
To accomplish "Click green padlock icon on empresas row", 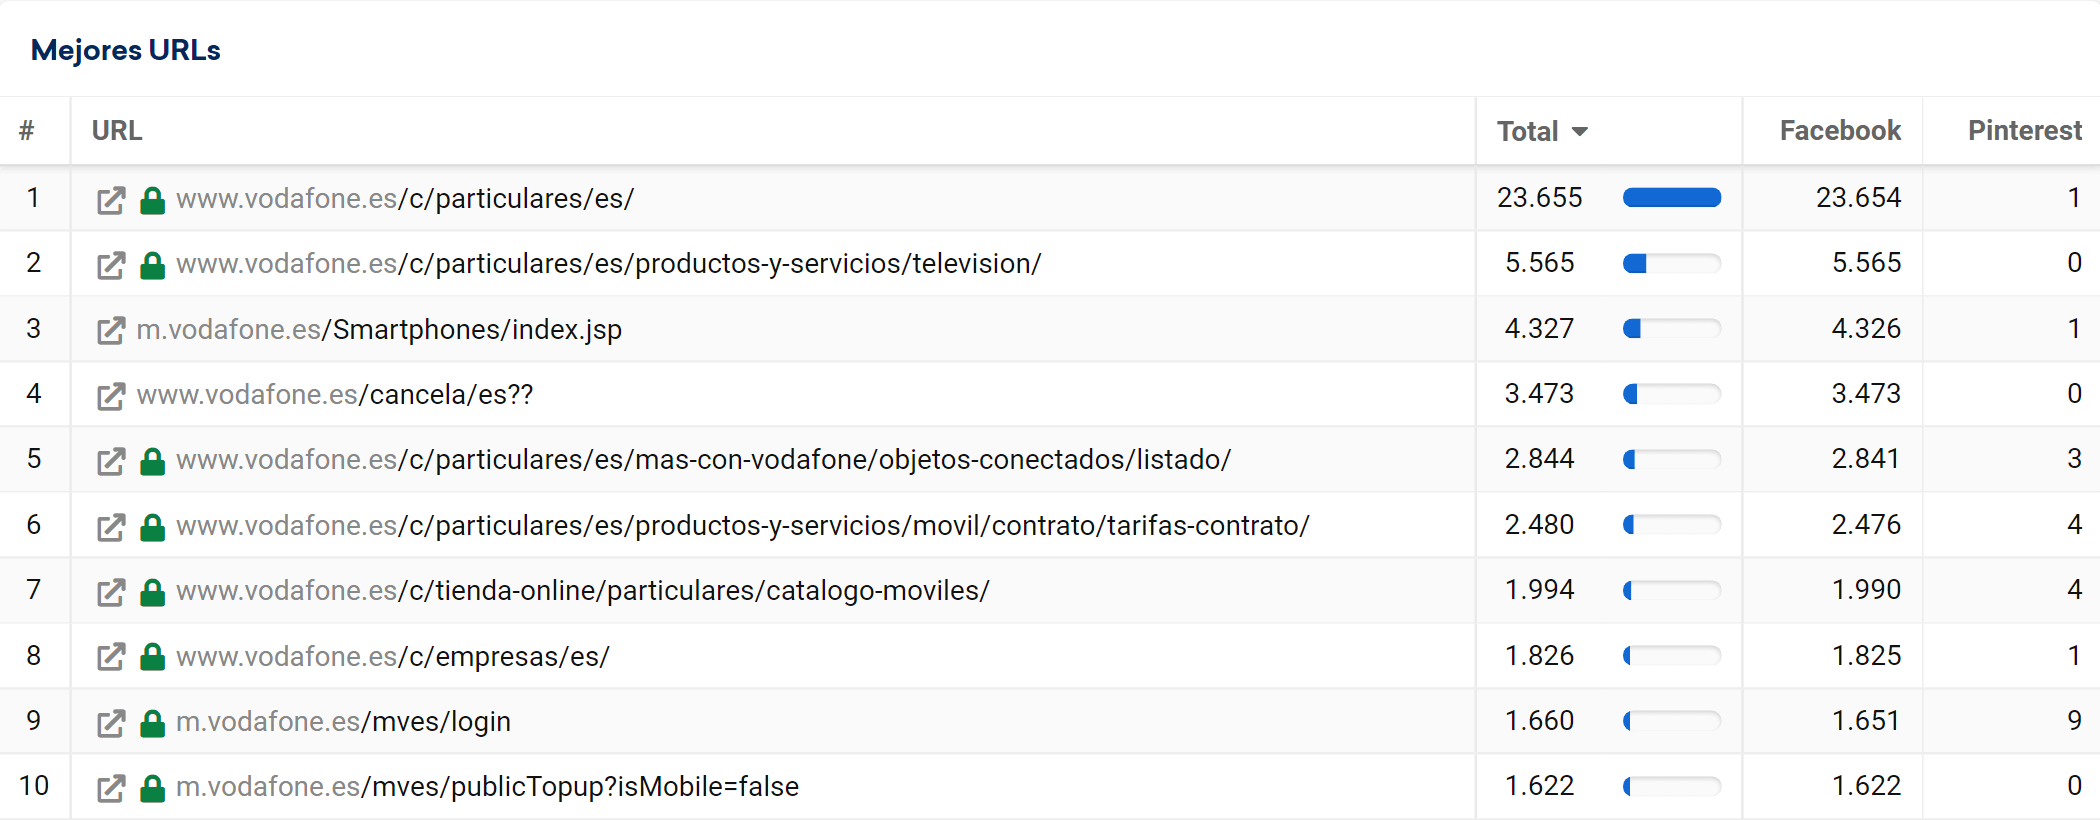I will (152, 657).
